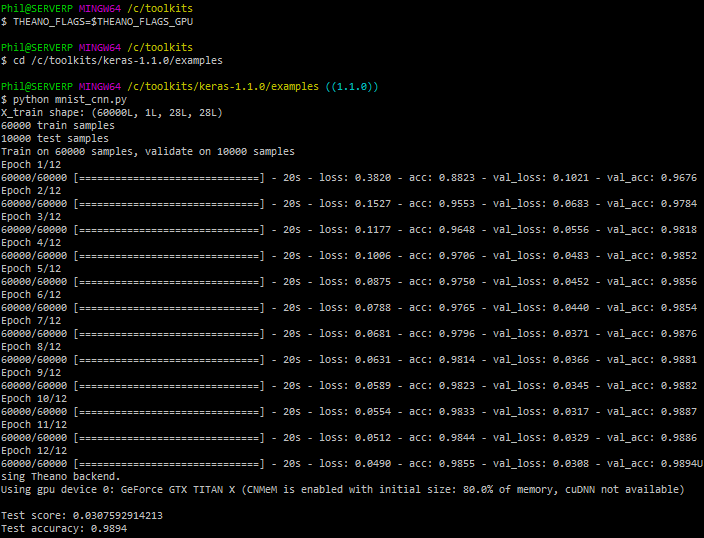
Task: Click the command 'python mnist_cnn.py'
Action: pos(70,100)
